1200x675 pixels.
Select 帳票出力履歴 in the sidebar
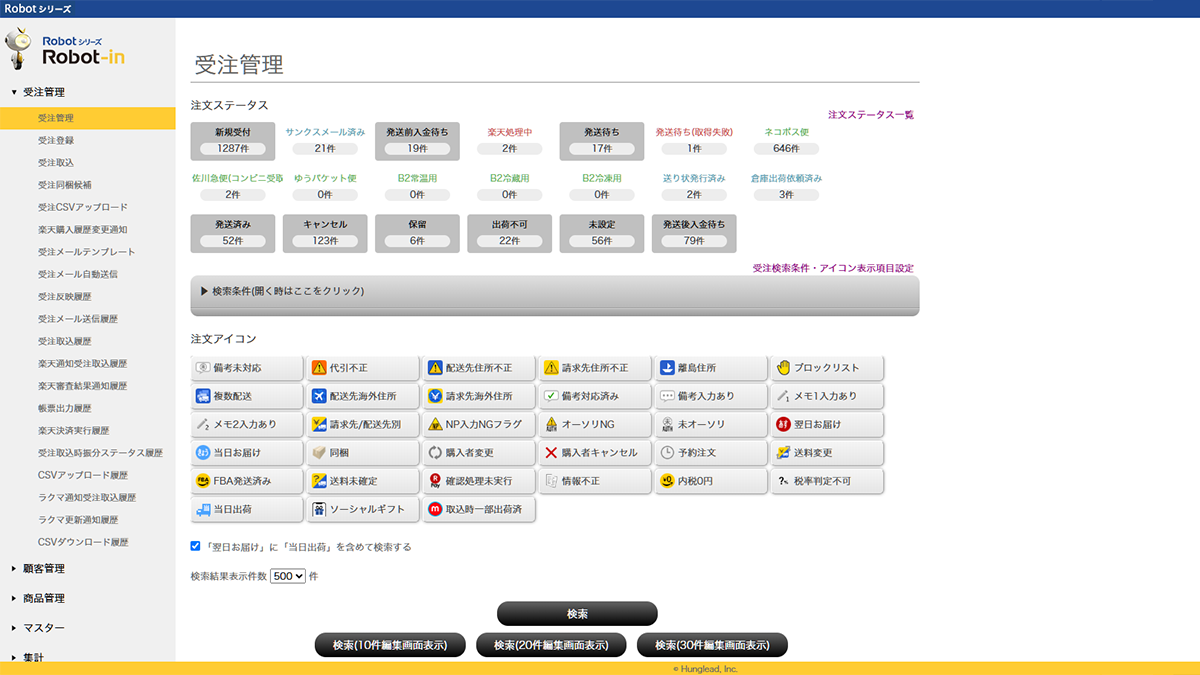click(x=65, y=408)
